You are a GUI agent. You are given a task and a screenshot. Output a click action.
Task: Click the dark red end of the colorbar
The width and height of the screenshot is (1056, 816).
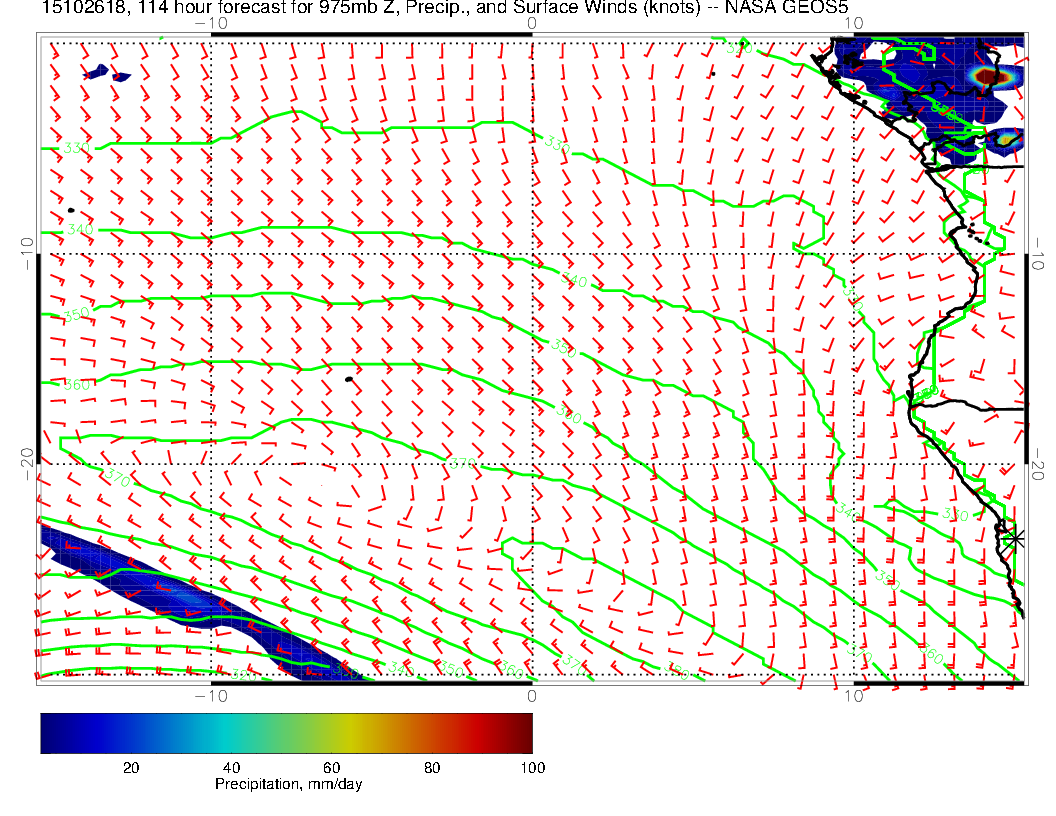(525, 732)
